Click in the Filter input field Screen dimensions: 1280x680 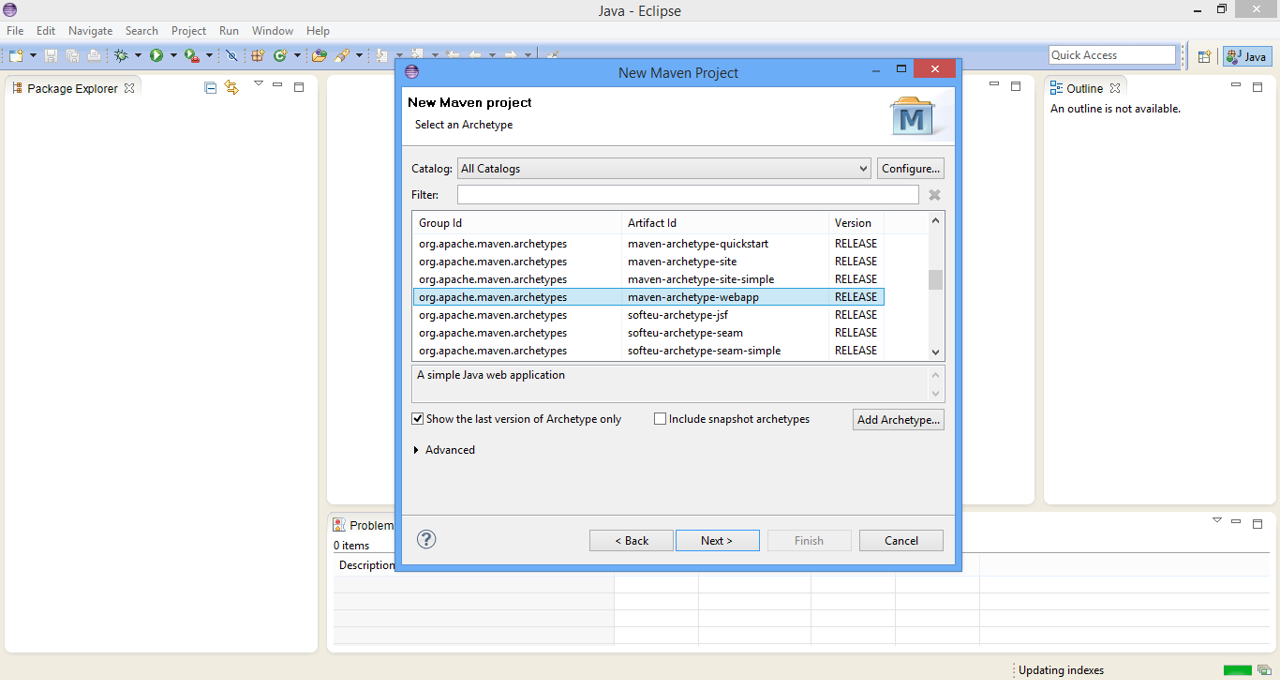[688, 195]
